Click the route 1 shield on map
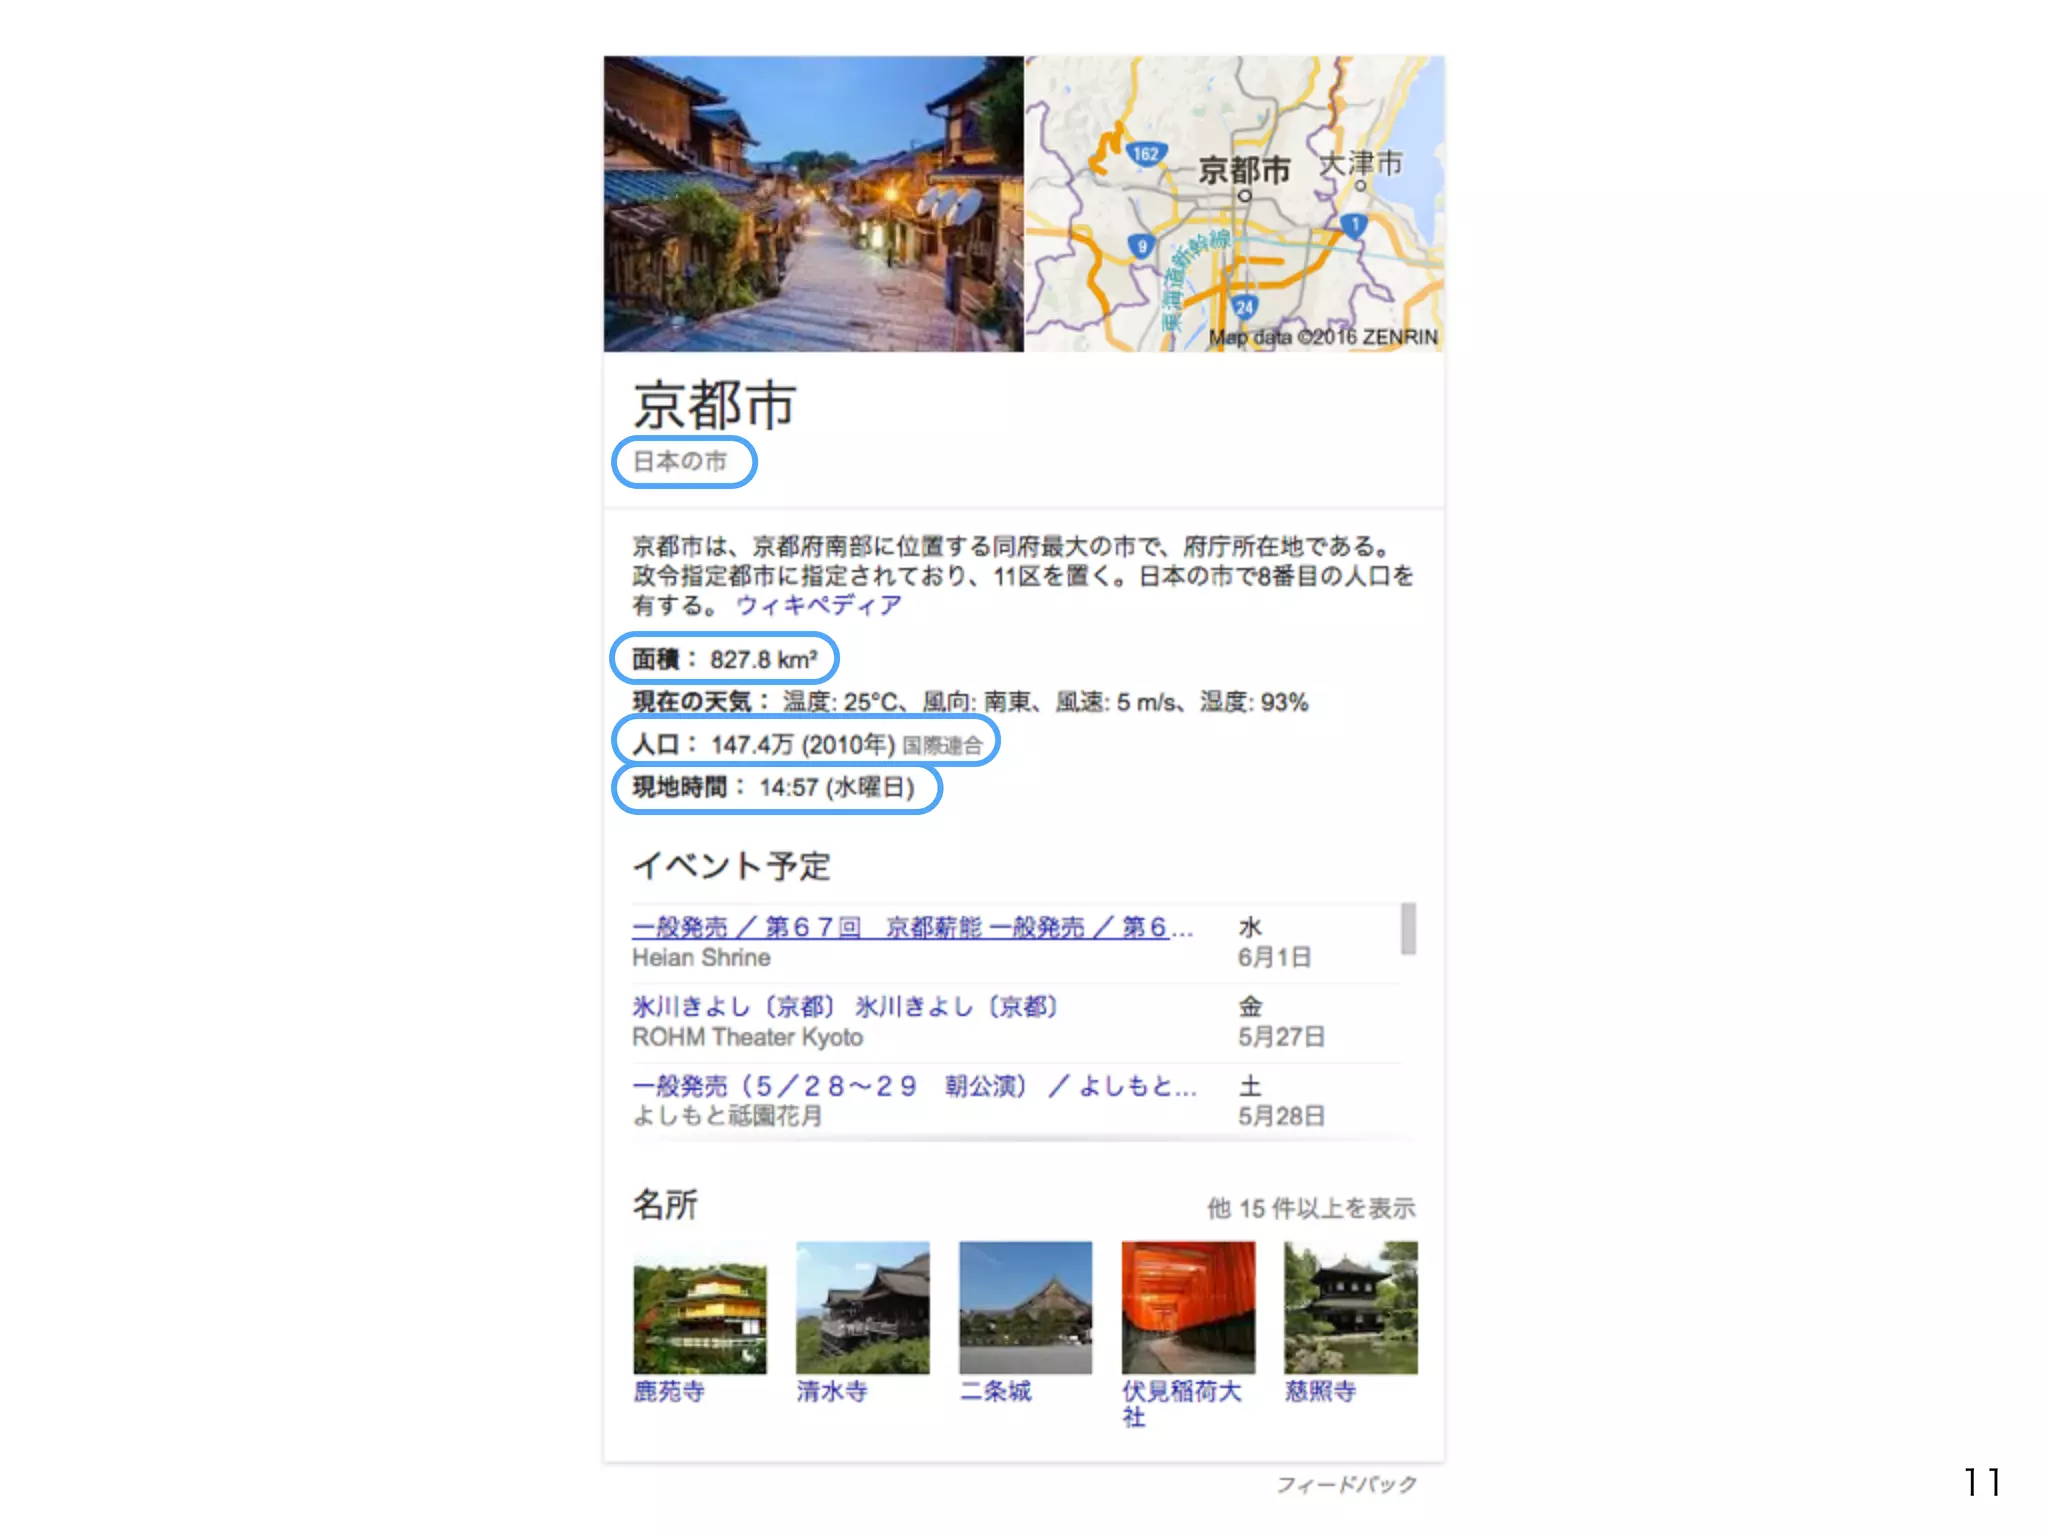 [x=1354, y=225]
